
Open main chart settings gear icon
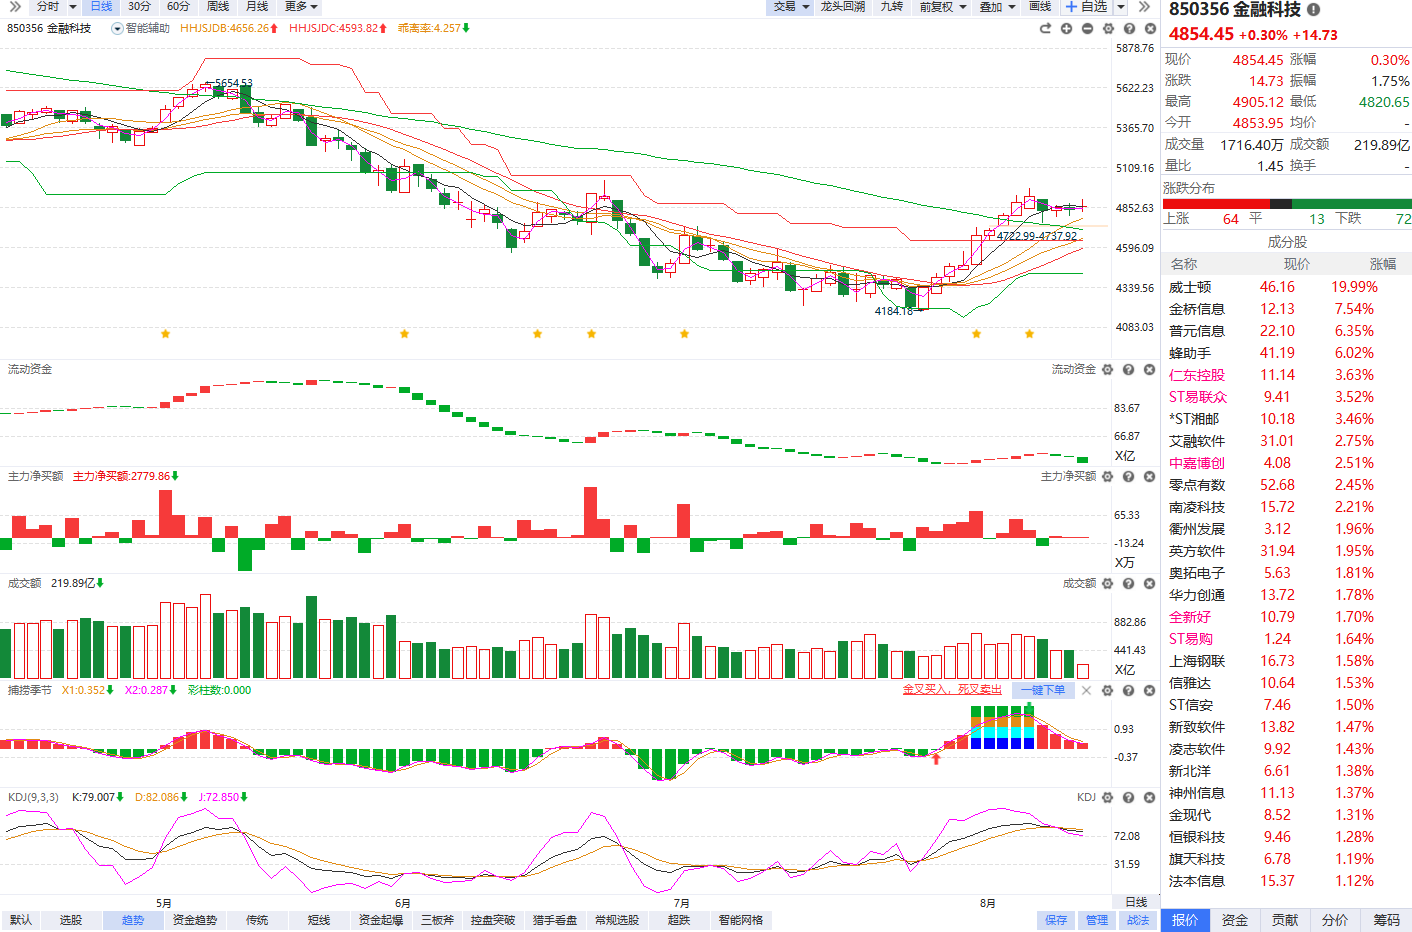tap(1108, 28)
